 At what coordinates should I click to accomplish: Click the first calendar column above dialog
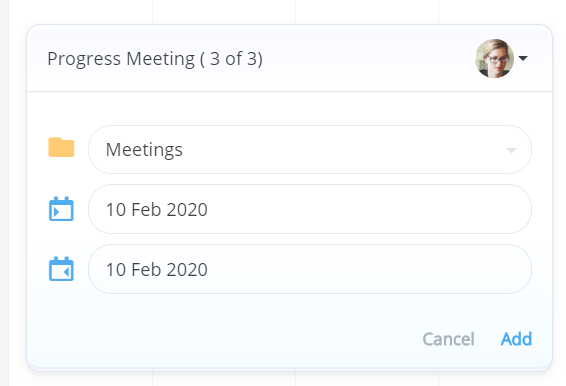click(80, 12)
